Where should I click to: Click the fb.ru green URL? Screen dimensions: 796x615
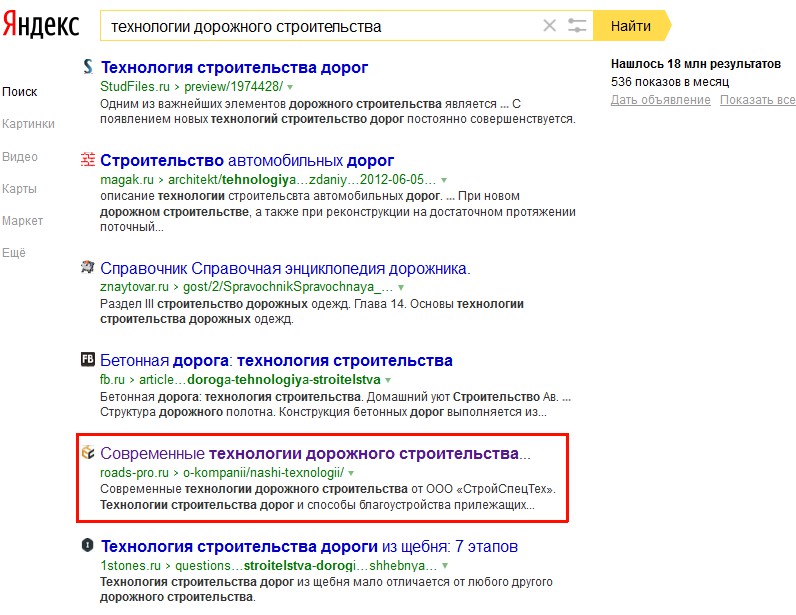[112, 380]
